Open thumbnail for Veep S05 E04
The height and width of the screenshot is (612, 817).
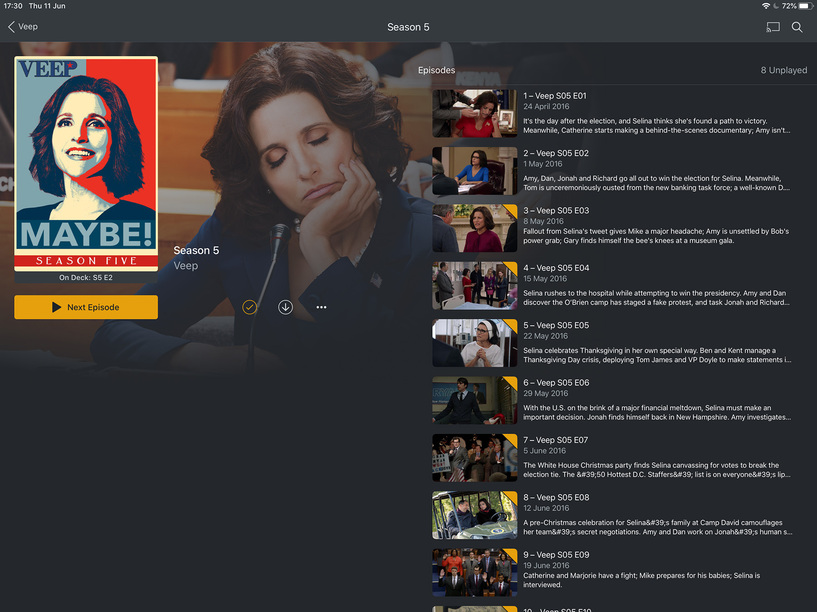point(475,285)
